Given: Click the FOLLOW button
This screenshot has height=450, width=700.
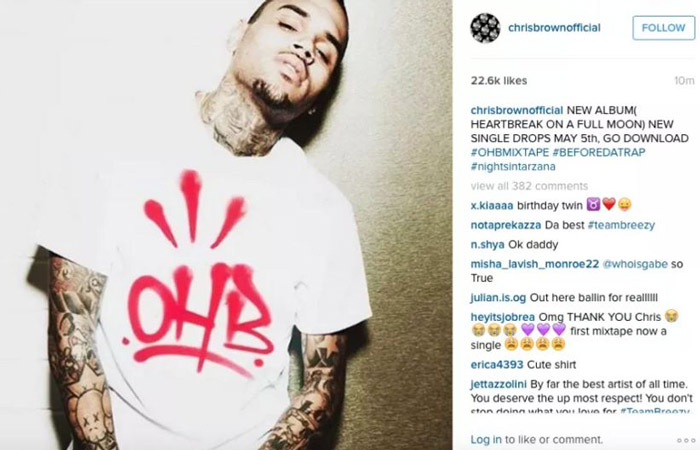Looking at the screenshot, I should pos(663,28).
